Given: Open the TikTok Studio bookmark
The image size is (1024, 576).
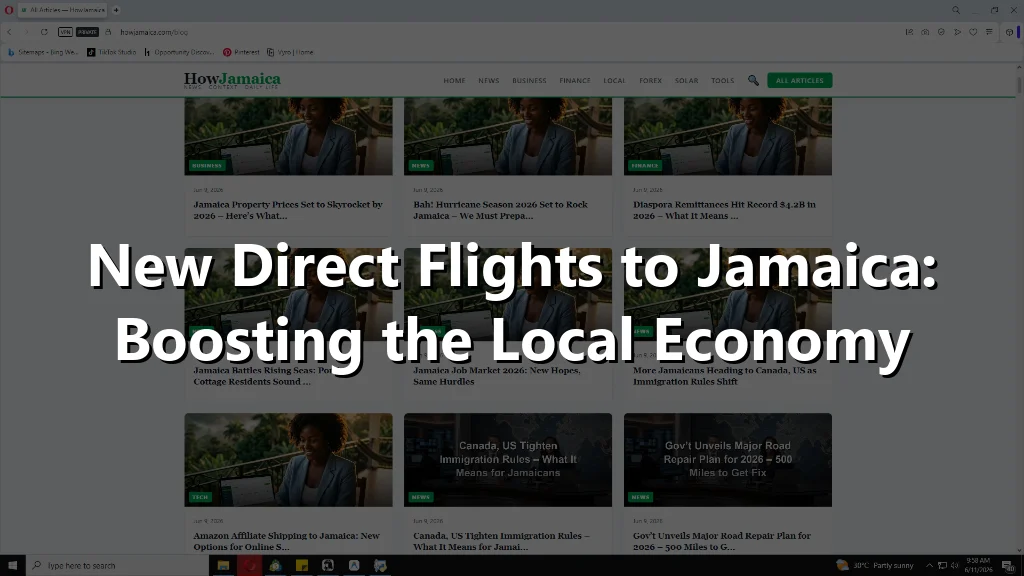Looking at the screenshot, I should coord(112,52).
